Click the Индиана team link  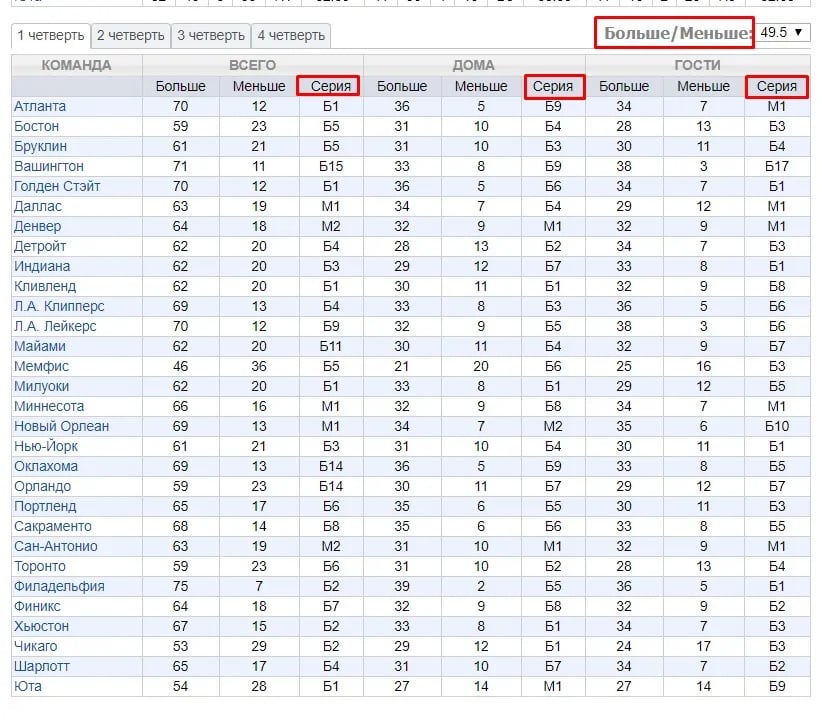[x=42, y=266]
